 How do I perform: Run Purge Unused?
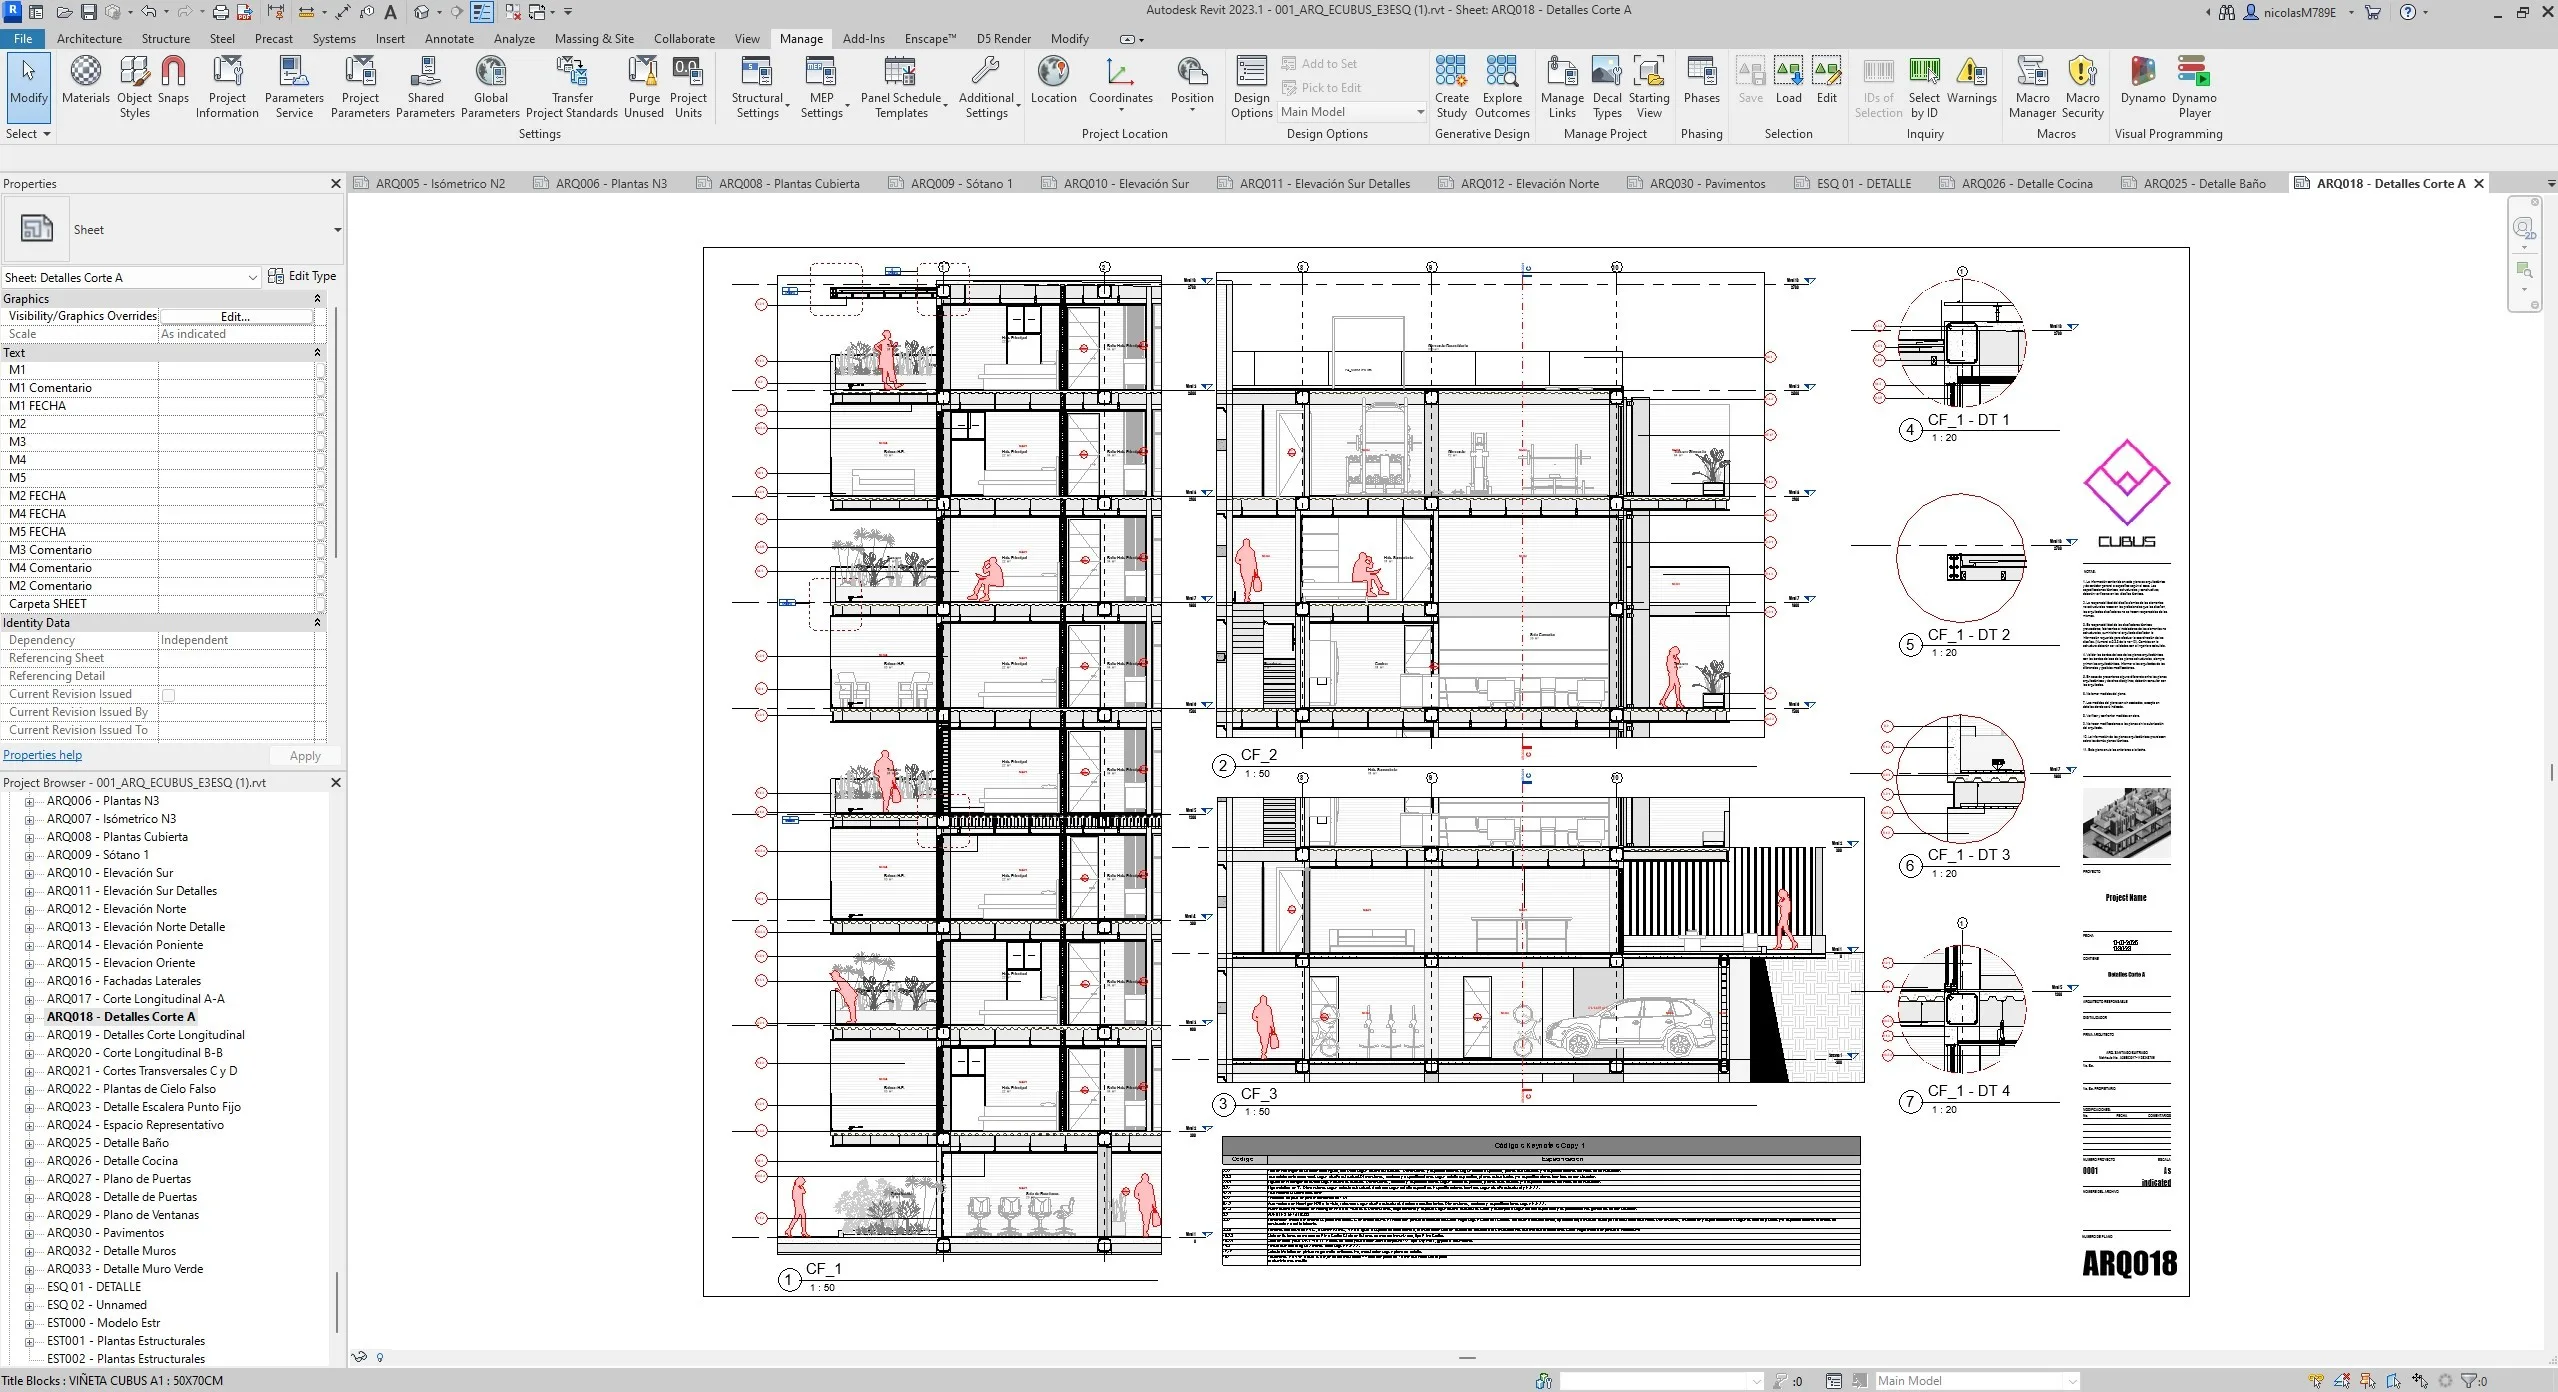(644, 87)
